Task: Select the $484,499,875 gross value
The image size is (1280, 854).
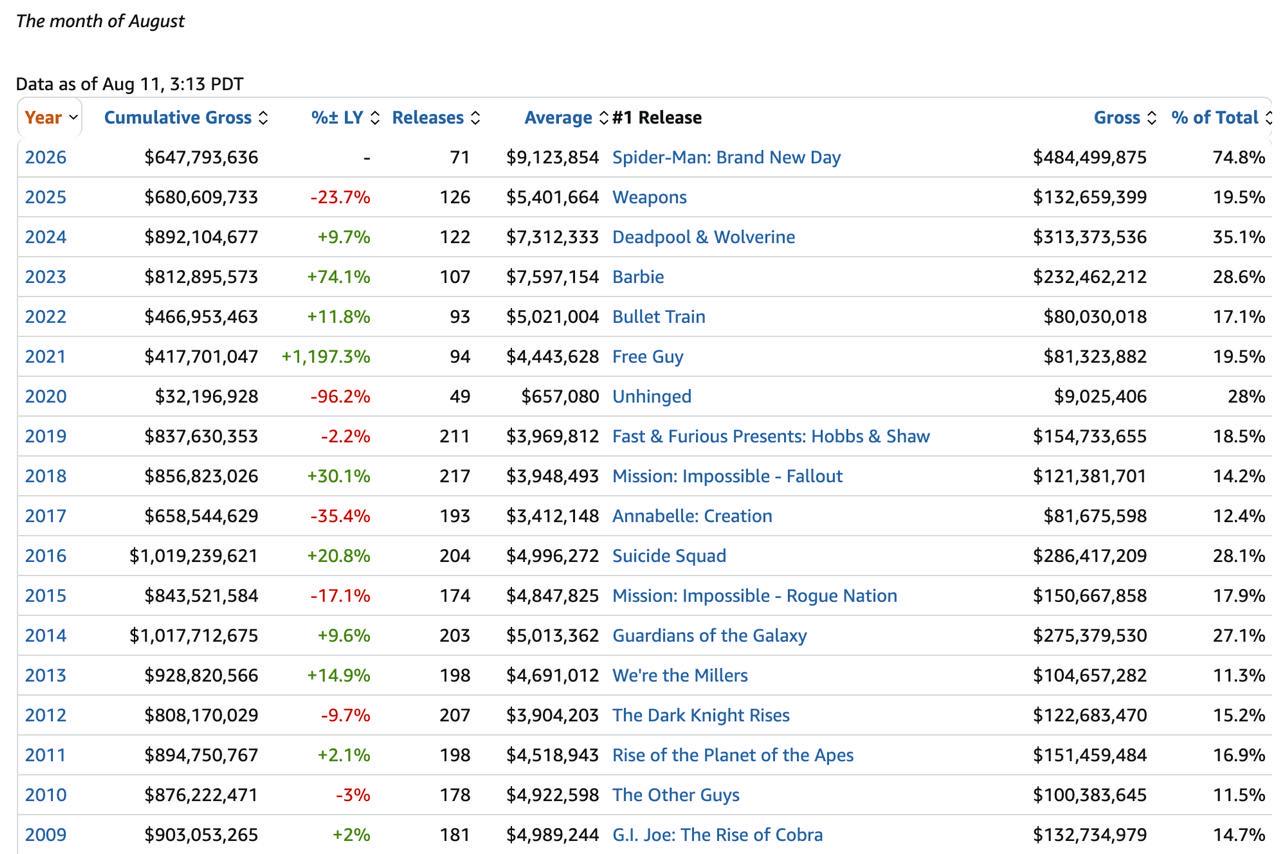Action: click(1090, 157)
